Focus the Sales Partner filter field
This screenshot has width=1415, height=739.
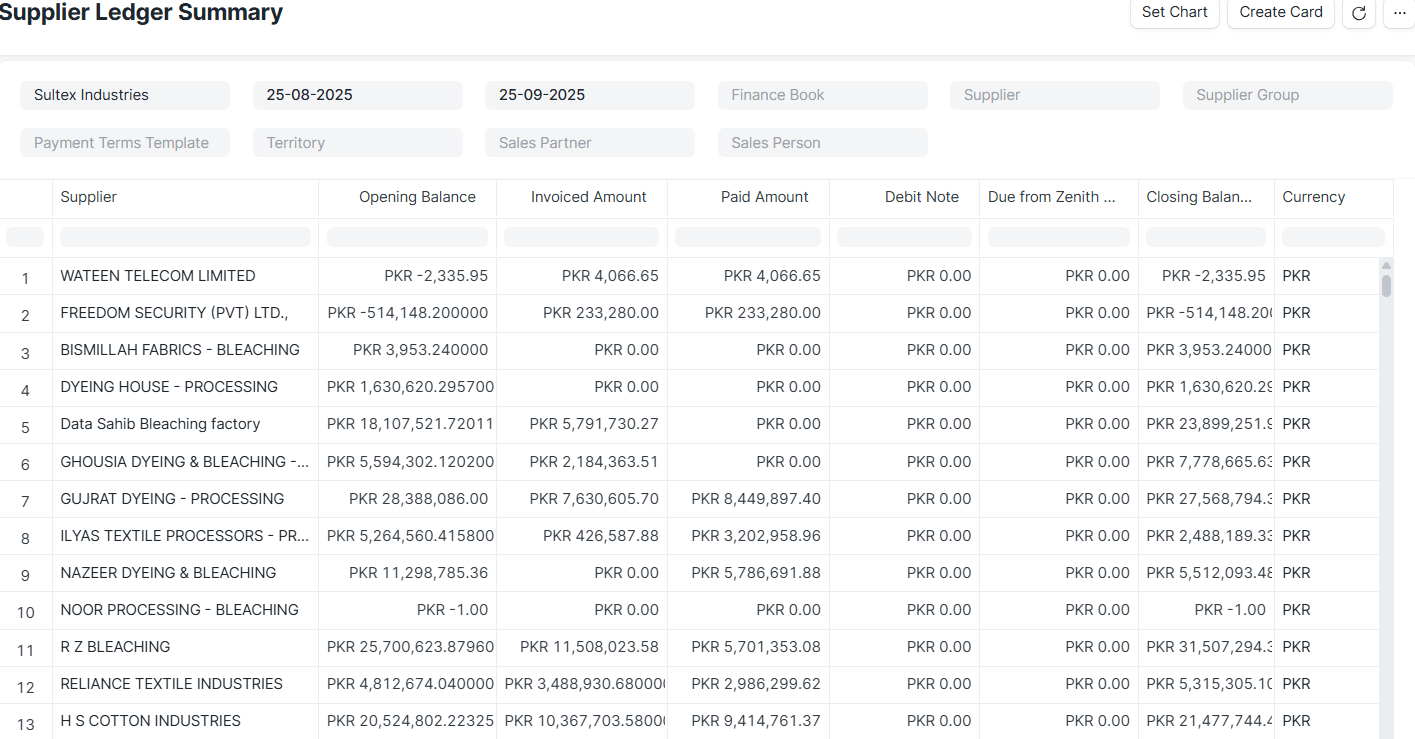[590, 143]
